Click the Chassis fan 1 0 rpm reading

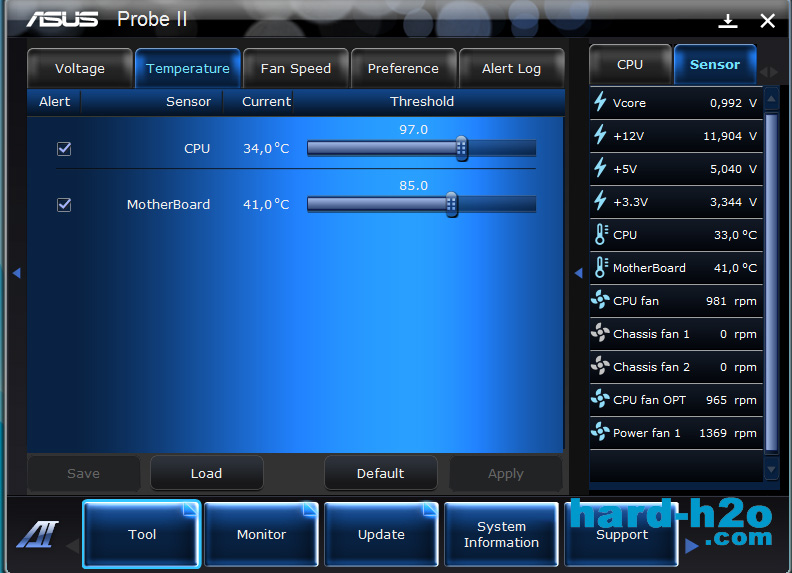click(x=738, y=334)
